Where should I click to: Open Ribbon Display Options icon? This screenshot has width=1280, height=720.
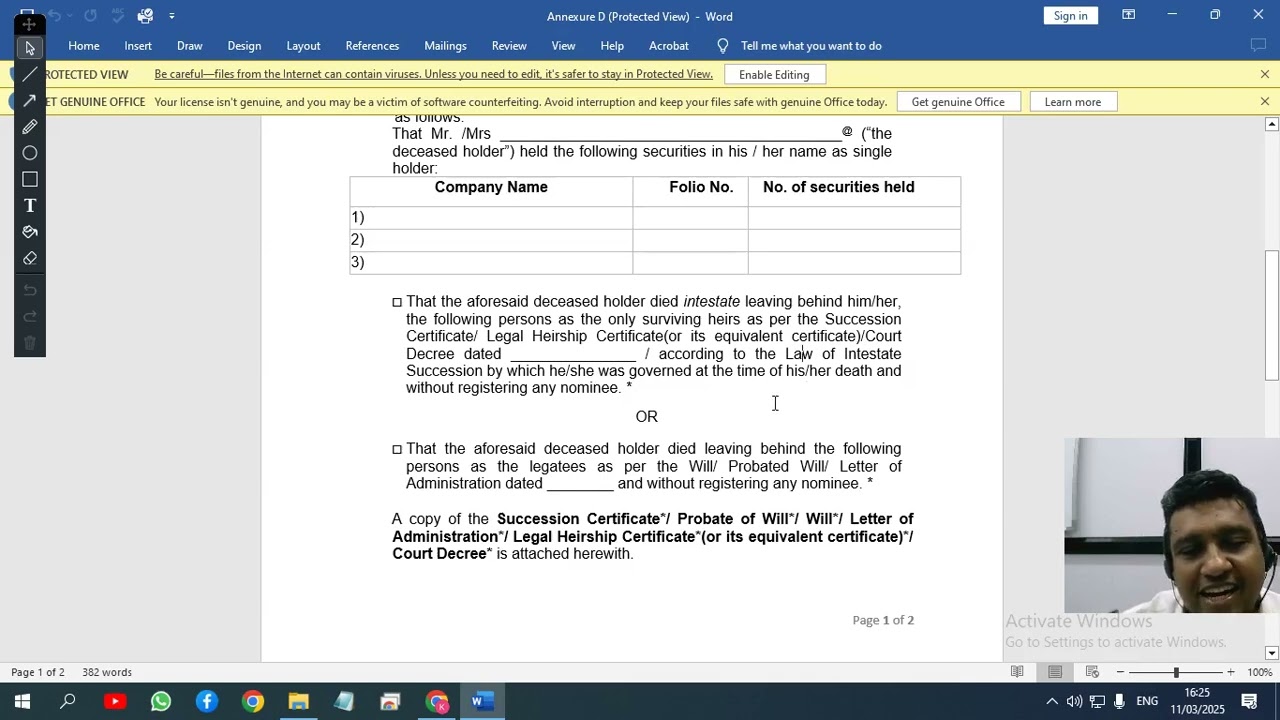1128,15
